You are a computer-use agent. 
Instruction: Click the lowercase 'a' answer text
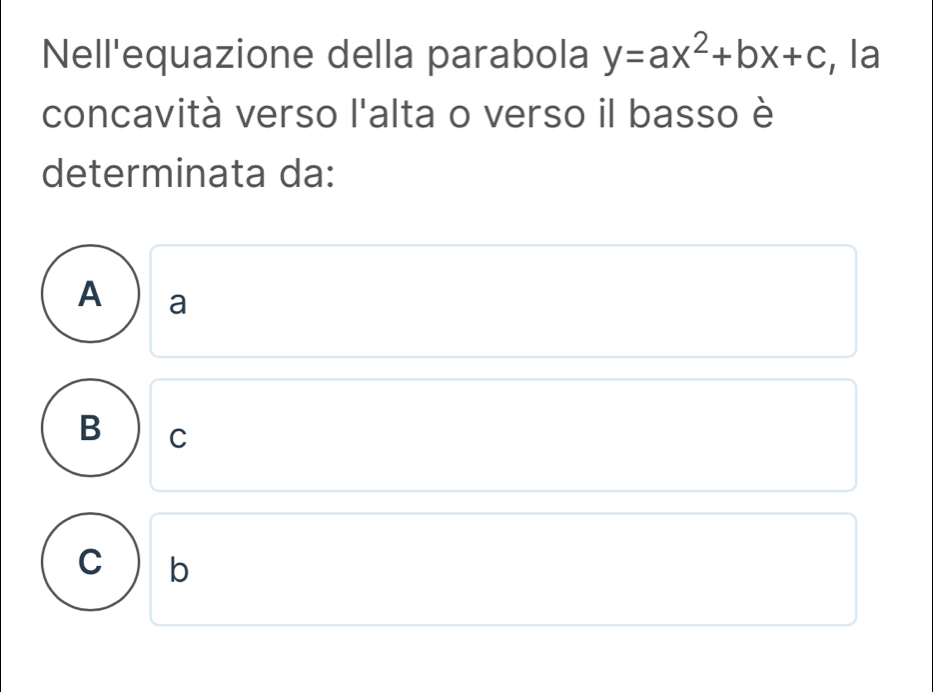[177, 304]
